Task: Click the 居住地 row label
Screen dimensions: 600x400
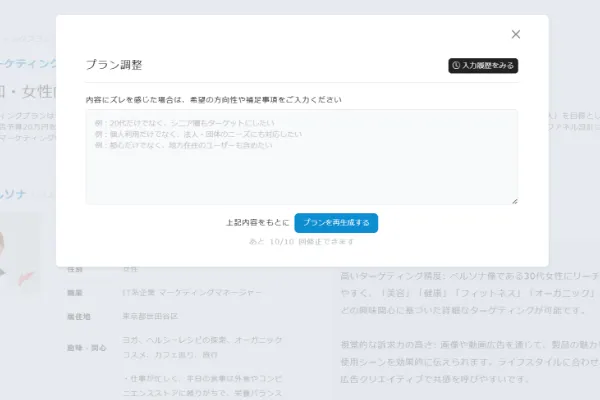Action: pyautogui.click(x=77, y=316)
